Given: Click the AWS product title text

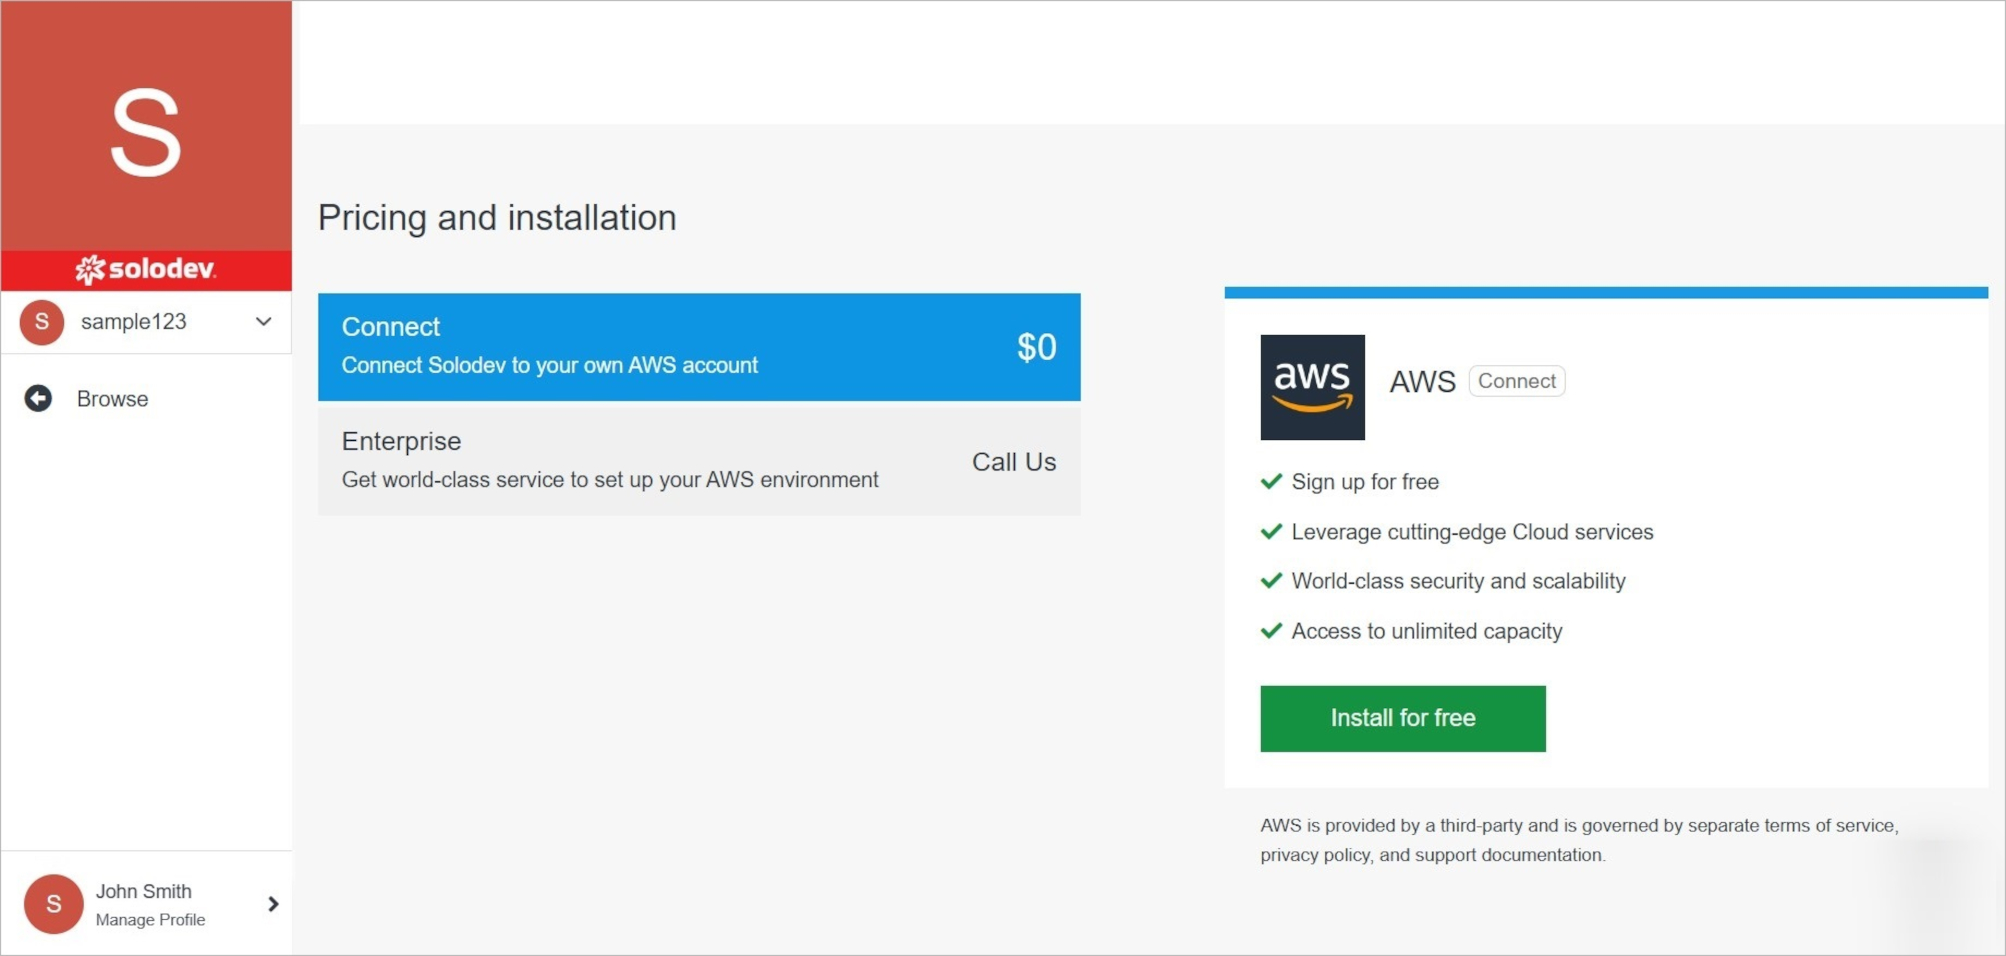Looking at the screenshot, I should point(1422,381).
